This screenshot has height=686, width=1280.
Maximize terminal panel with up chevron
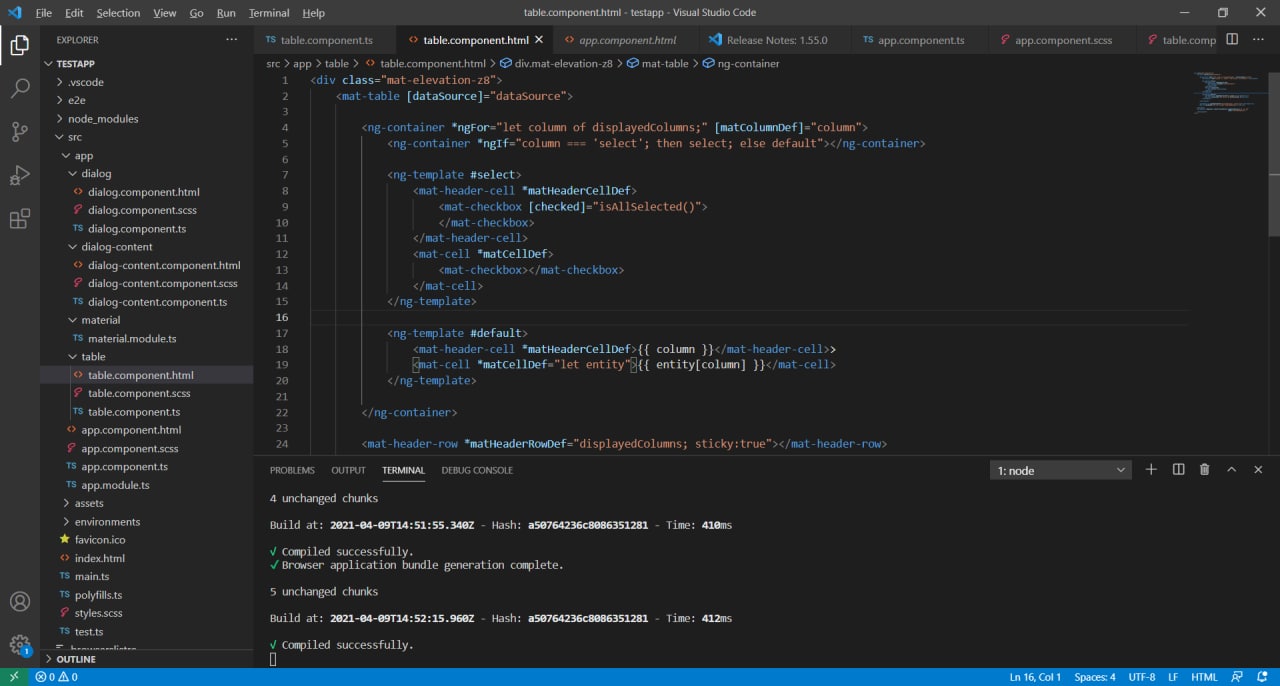(1231, 470)
